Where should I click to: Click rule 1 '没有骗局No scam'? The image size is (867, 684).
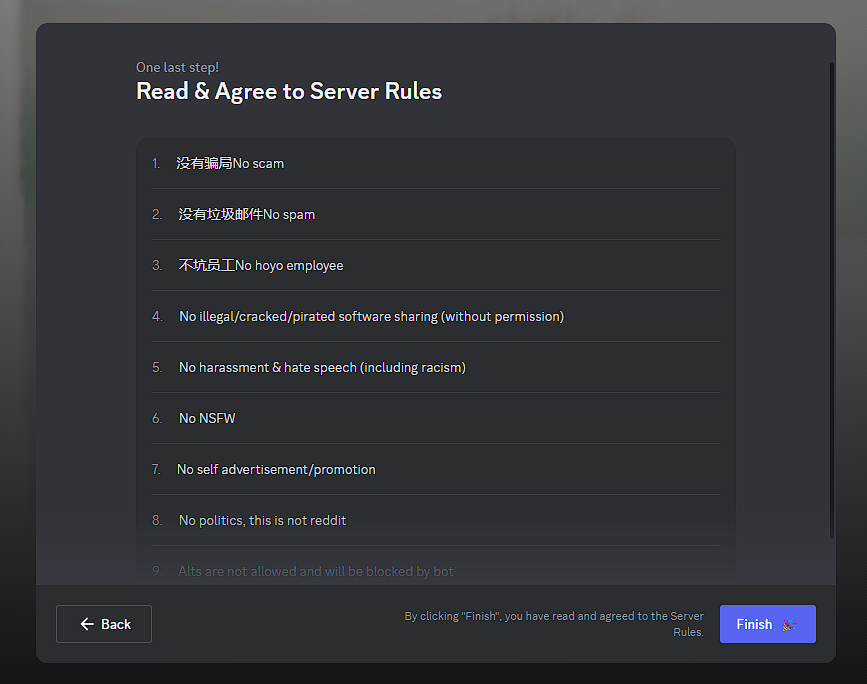coord(231,163)
